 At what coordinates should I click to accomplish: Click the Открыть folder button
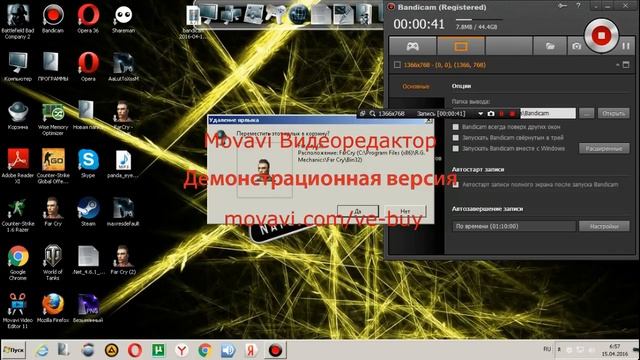click(x=613, y=113)
